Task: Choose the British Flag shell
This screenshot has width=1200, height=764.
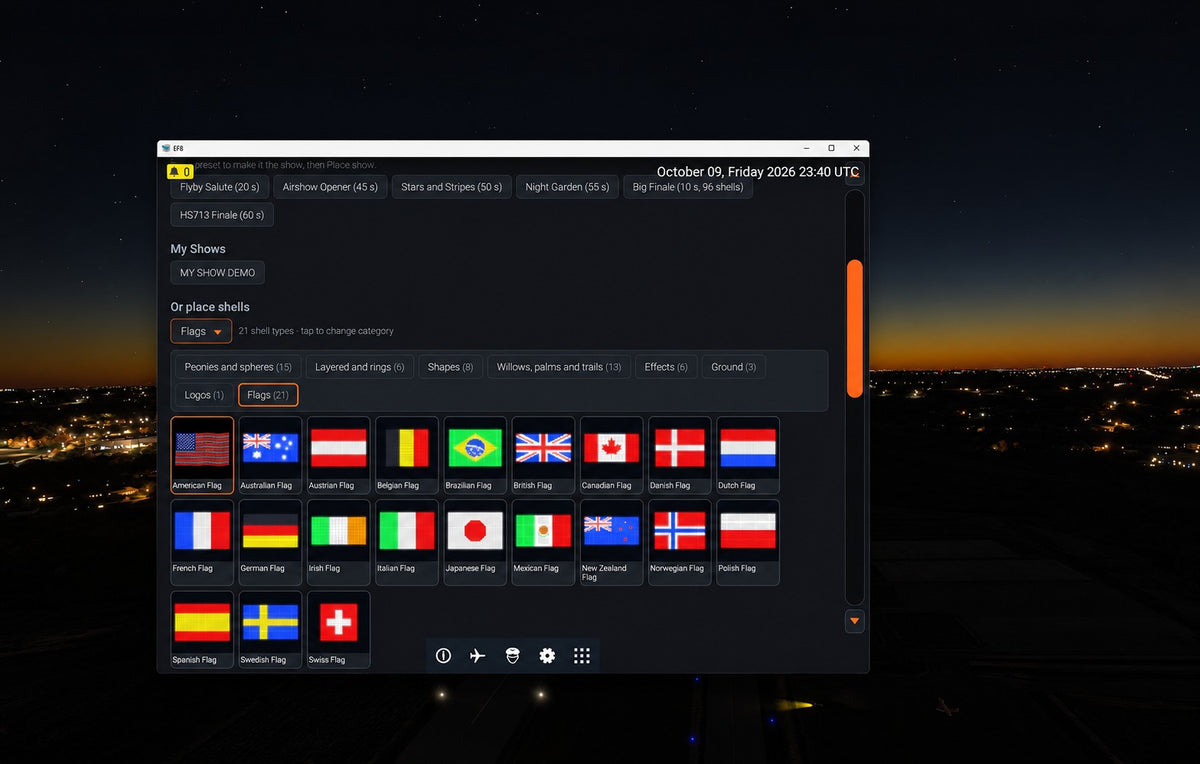Action: point(543,455)
